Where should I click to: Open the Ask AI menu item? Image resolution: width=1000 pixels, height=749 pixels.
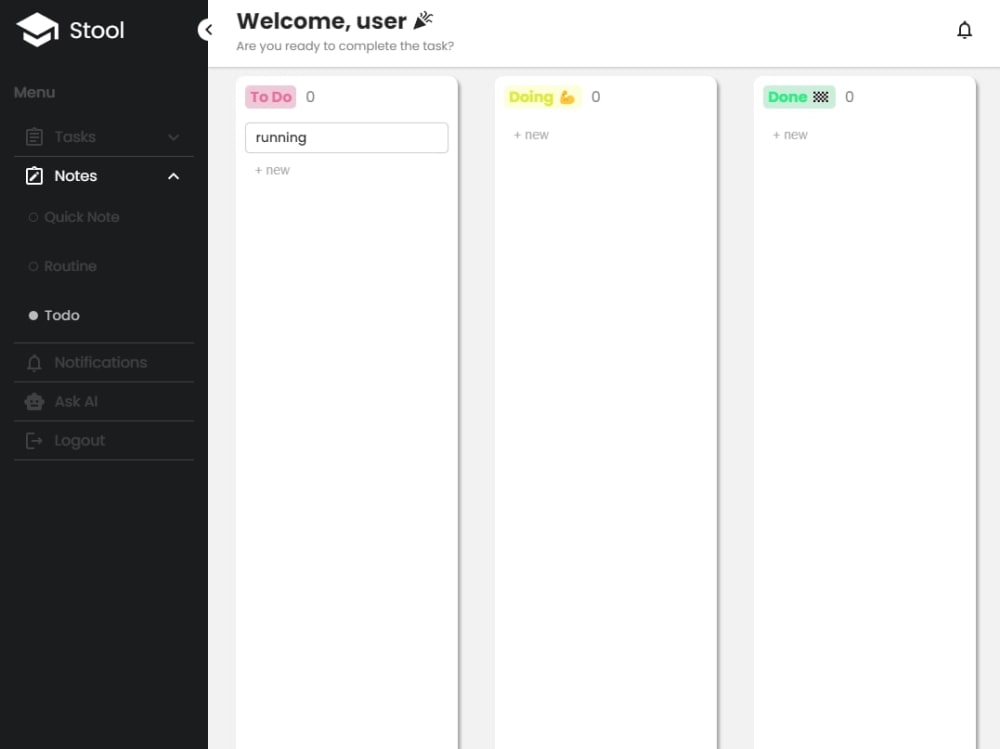(103, 401)
